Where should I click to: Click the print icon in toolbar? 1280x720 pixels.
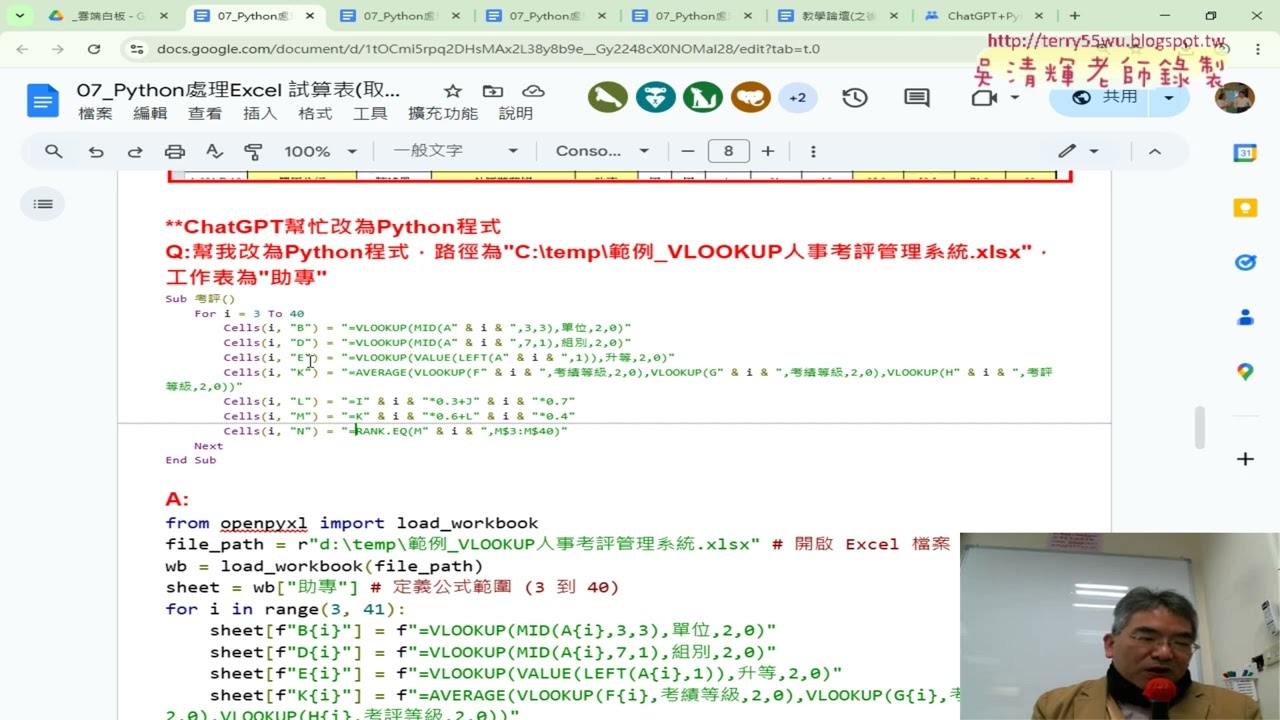175,151
